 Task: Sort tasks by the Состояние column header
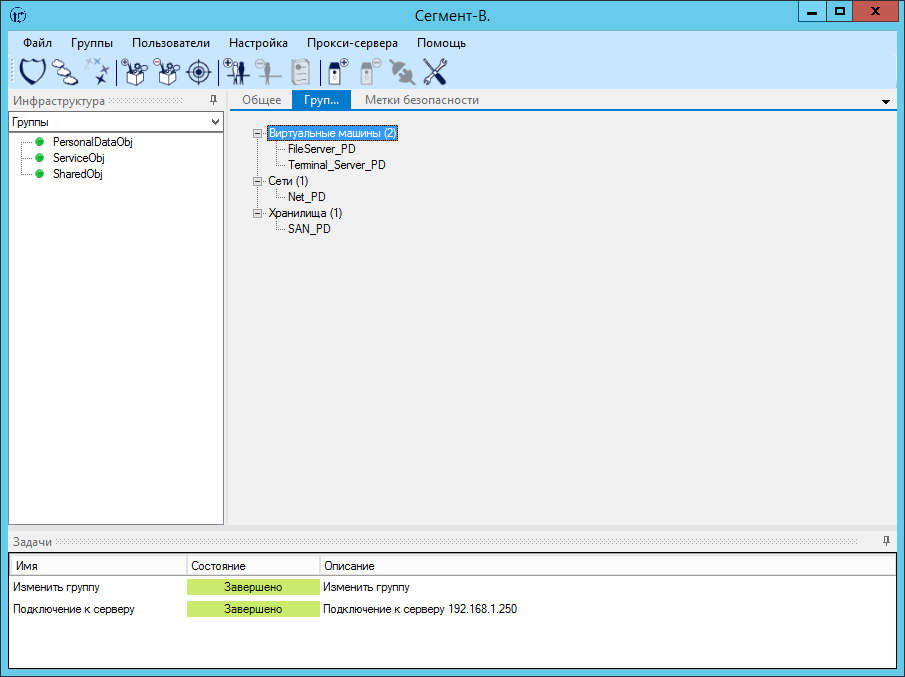coord(253,566)
